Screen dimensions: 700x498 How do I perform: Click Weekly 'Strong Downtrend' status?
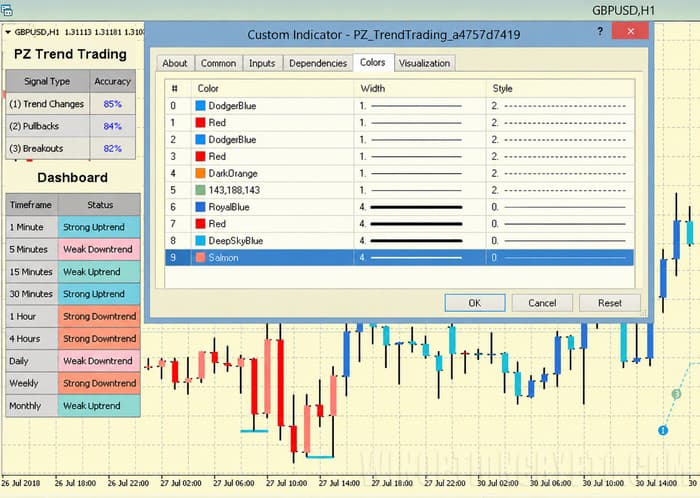[x=99, y=383]
